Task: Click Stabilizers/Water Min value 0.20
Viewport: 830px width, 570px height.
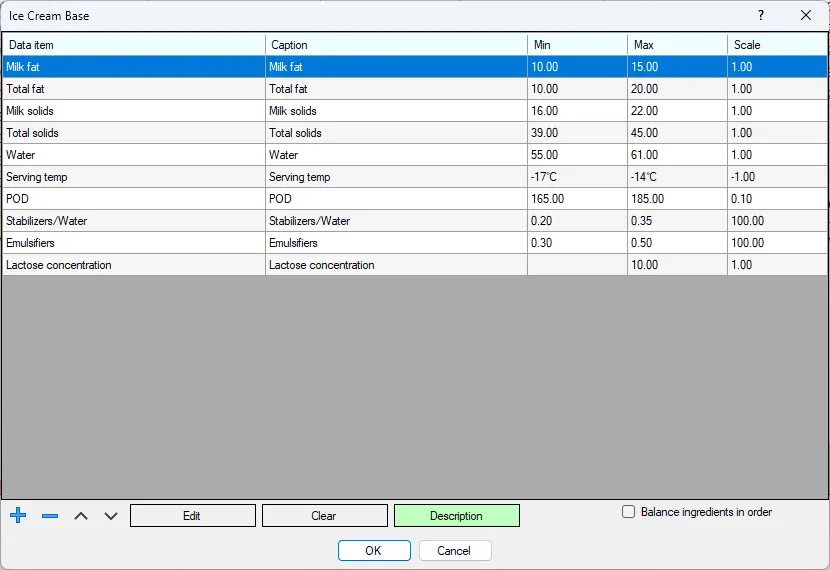Action: [x=578, y=221]
